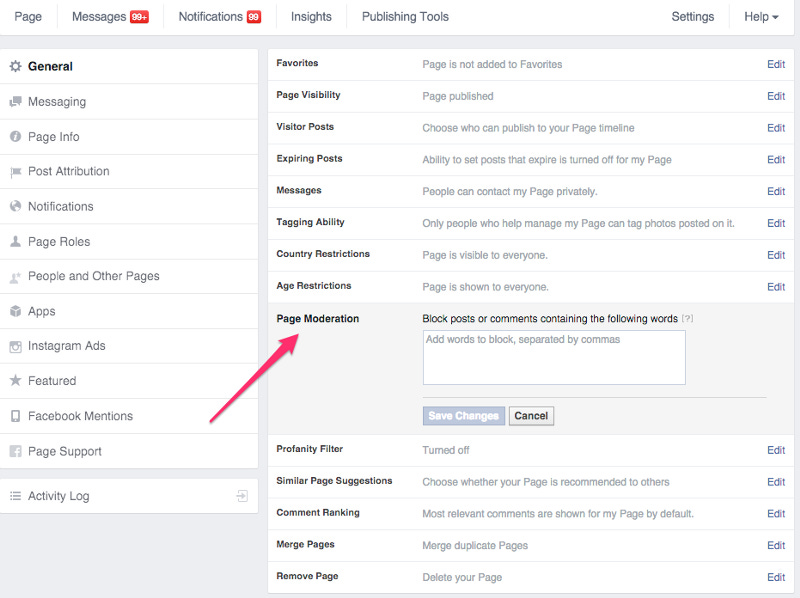
Task: Switch to the Insights tab
Action: pos(311,17)
